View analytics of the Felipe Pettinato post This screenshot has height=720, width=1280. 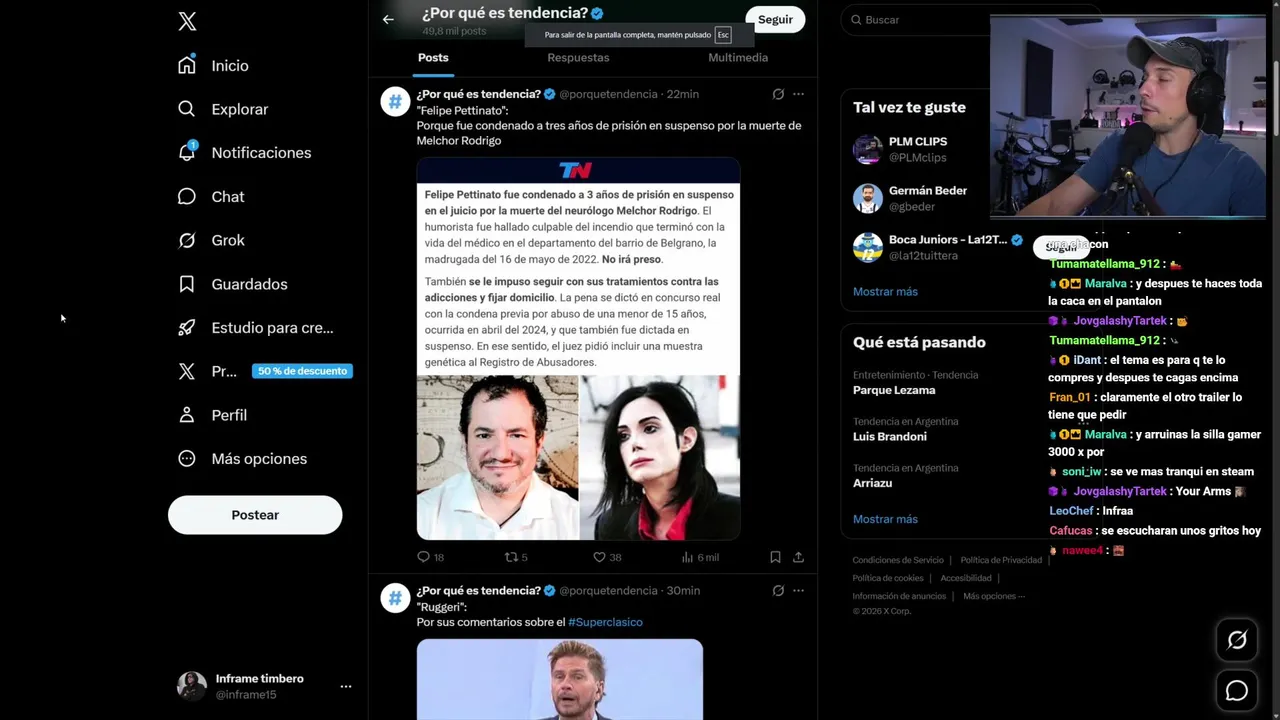(x=700, y=557)
